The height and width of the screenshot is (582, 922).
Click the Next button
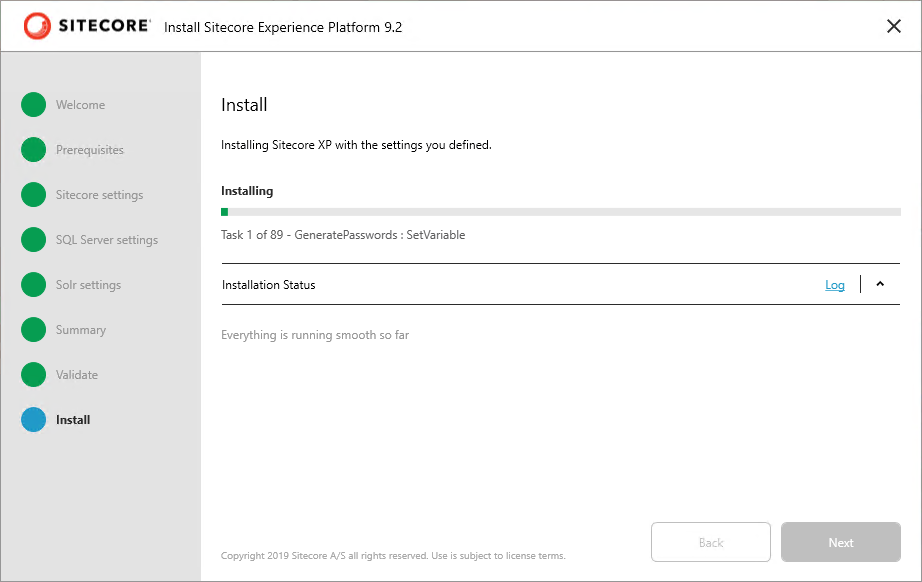(841, 542)
